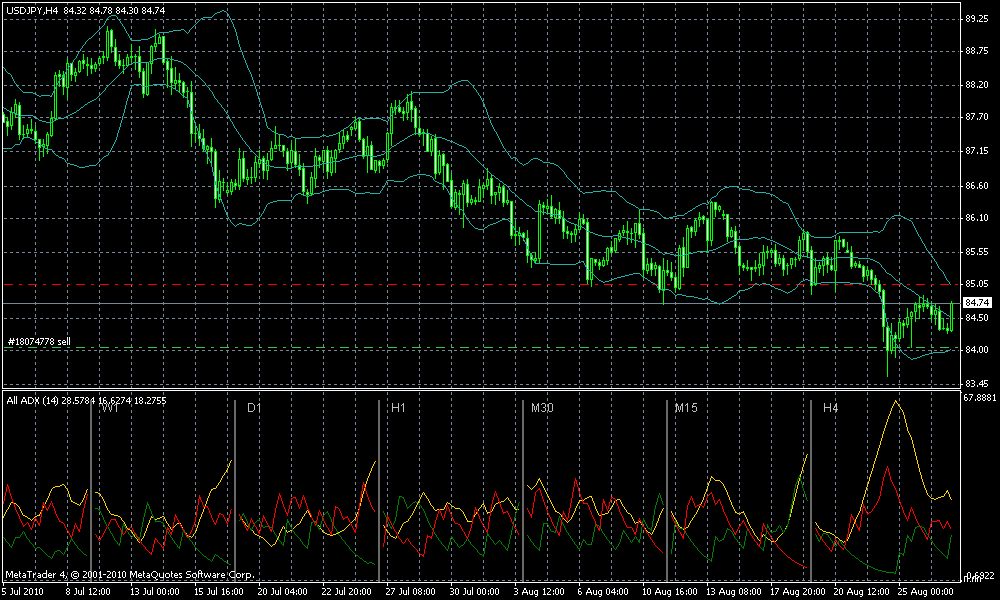Click the 84.50 price axis value
This screenshot has height=600, width=1000.
point(977,318)
